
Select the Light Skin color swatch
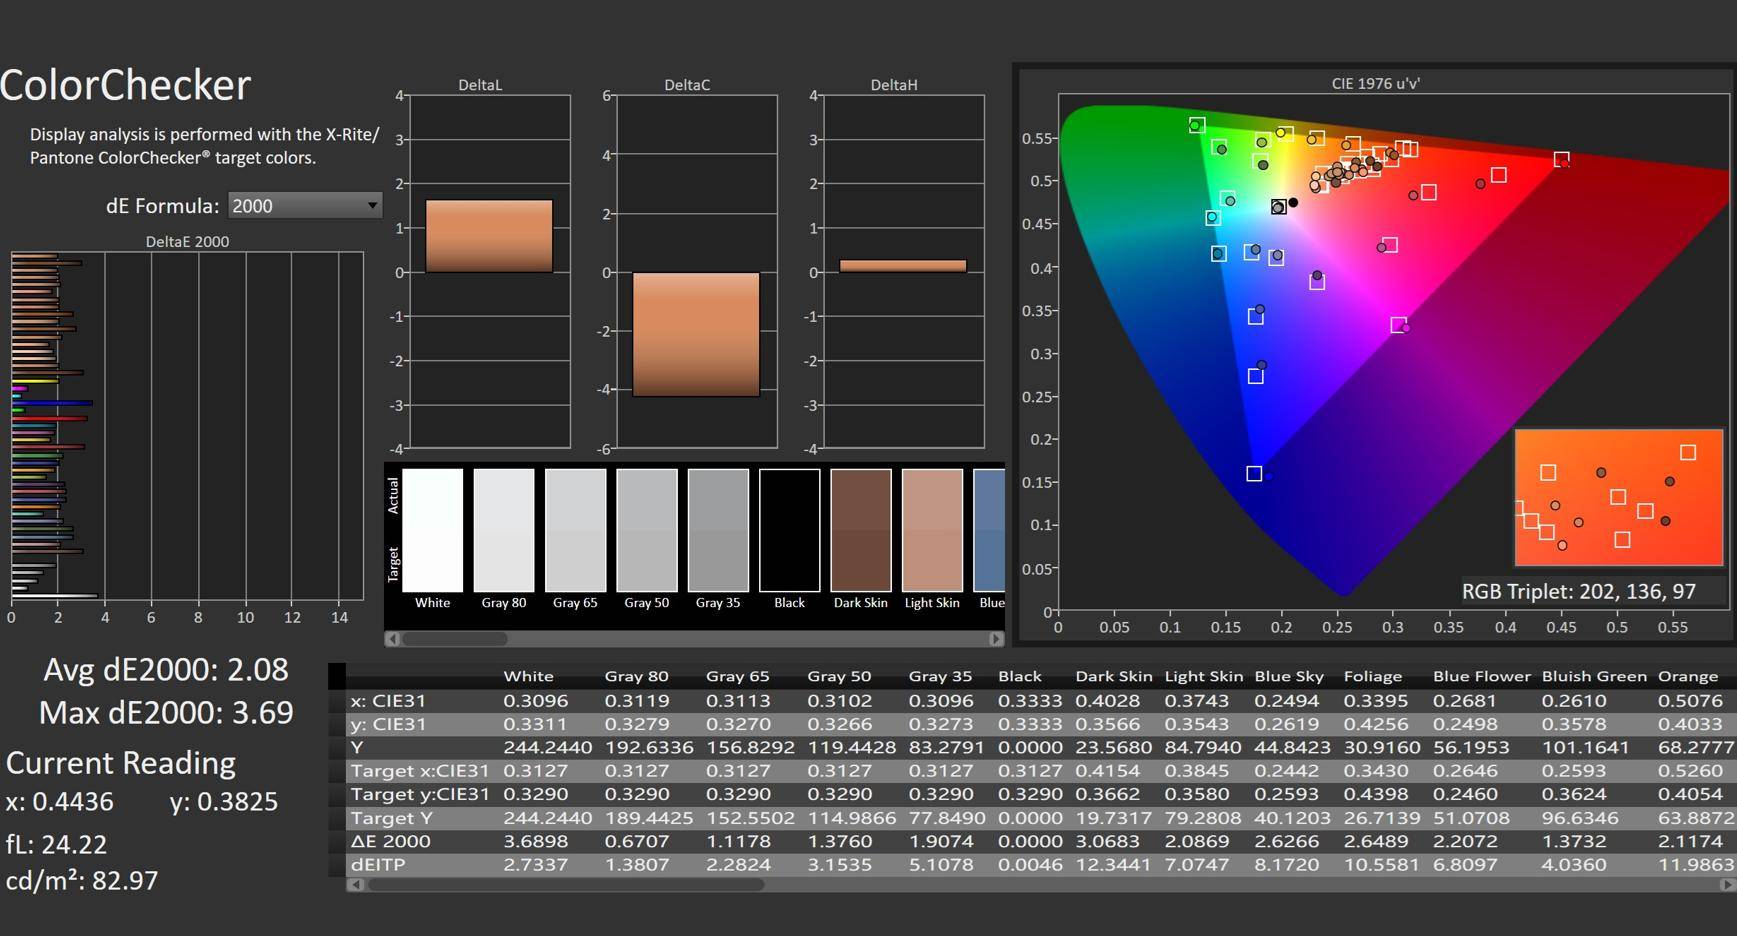932,530
